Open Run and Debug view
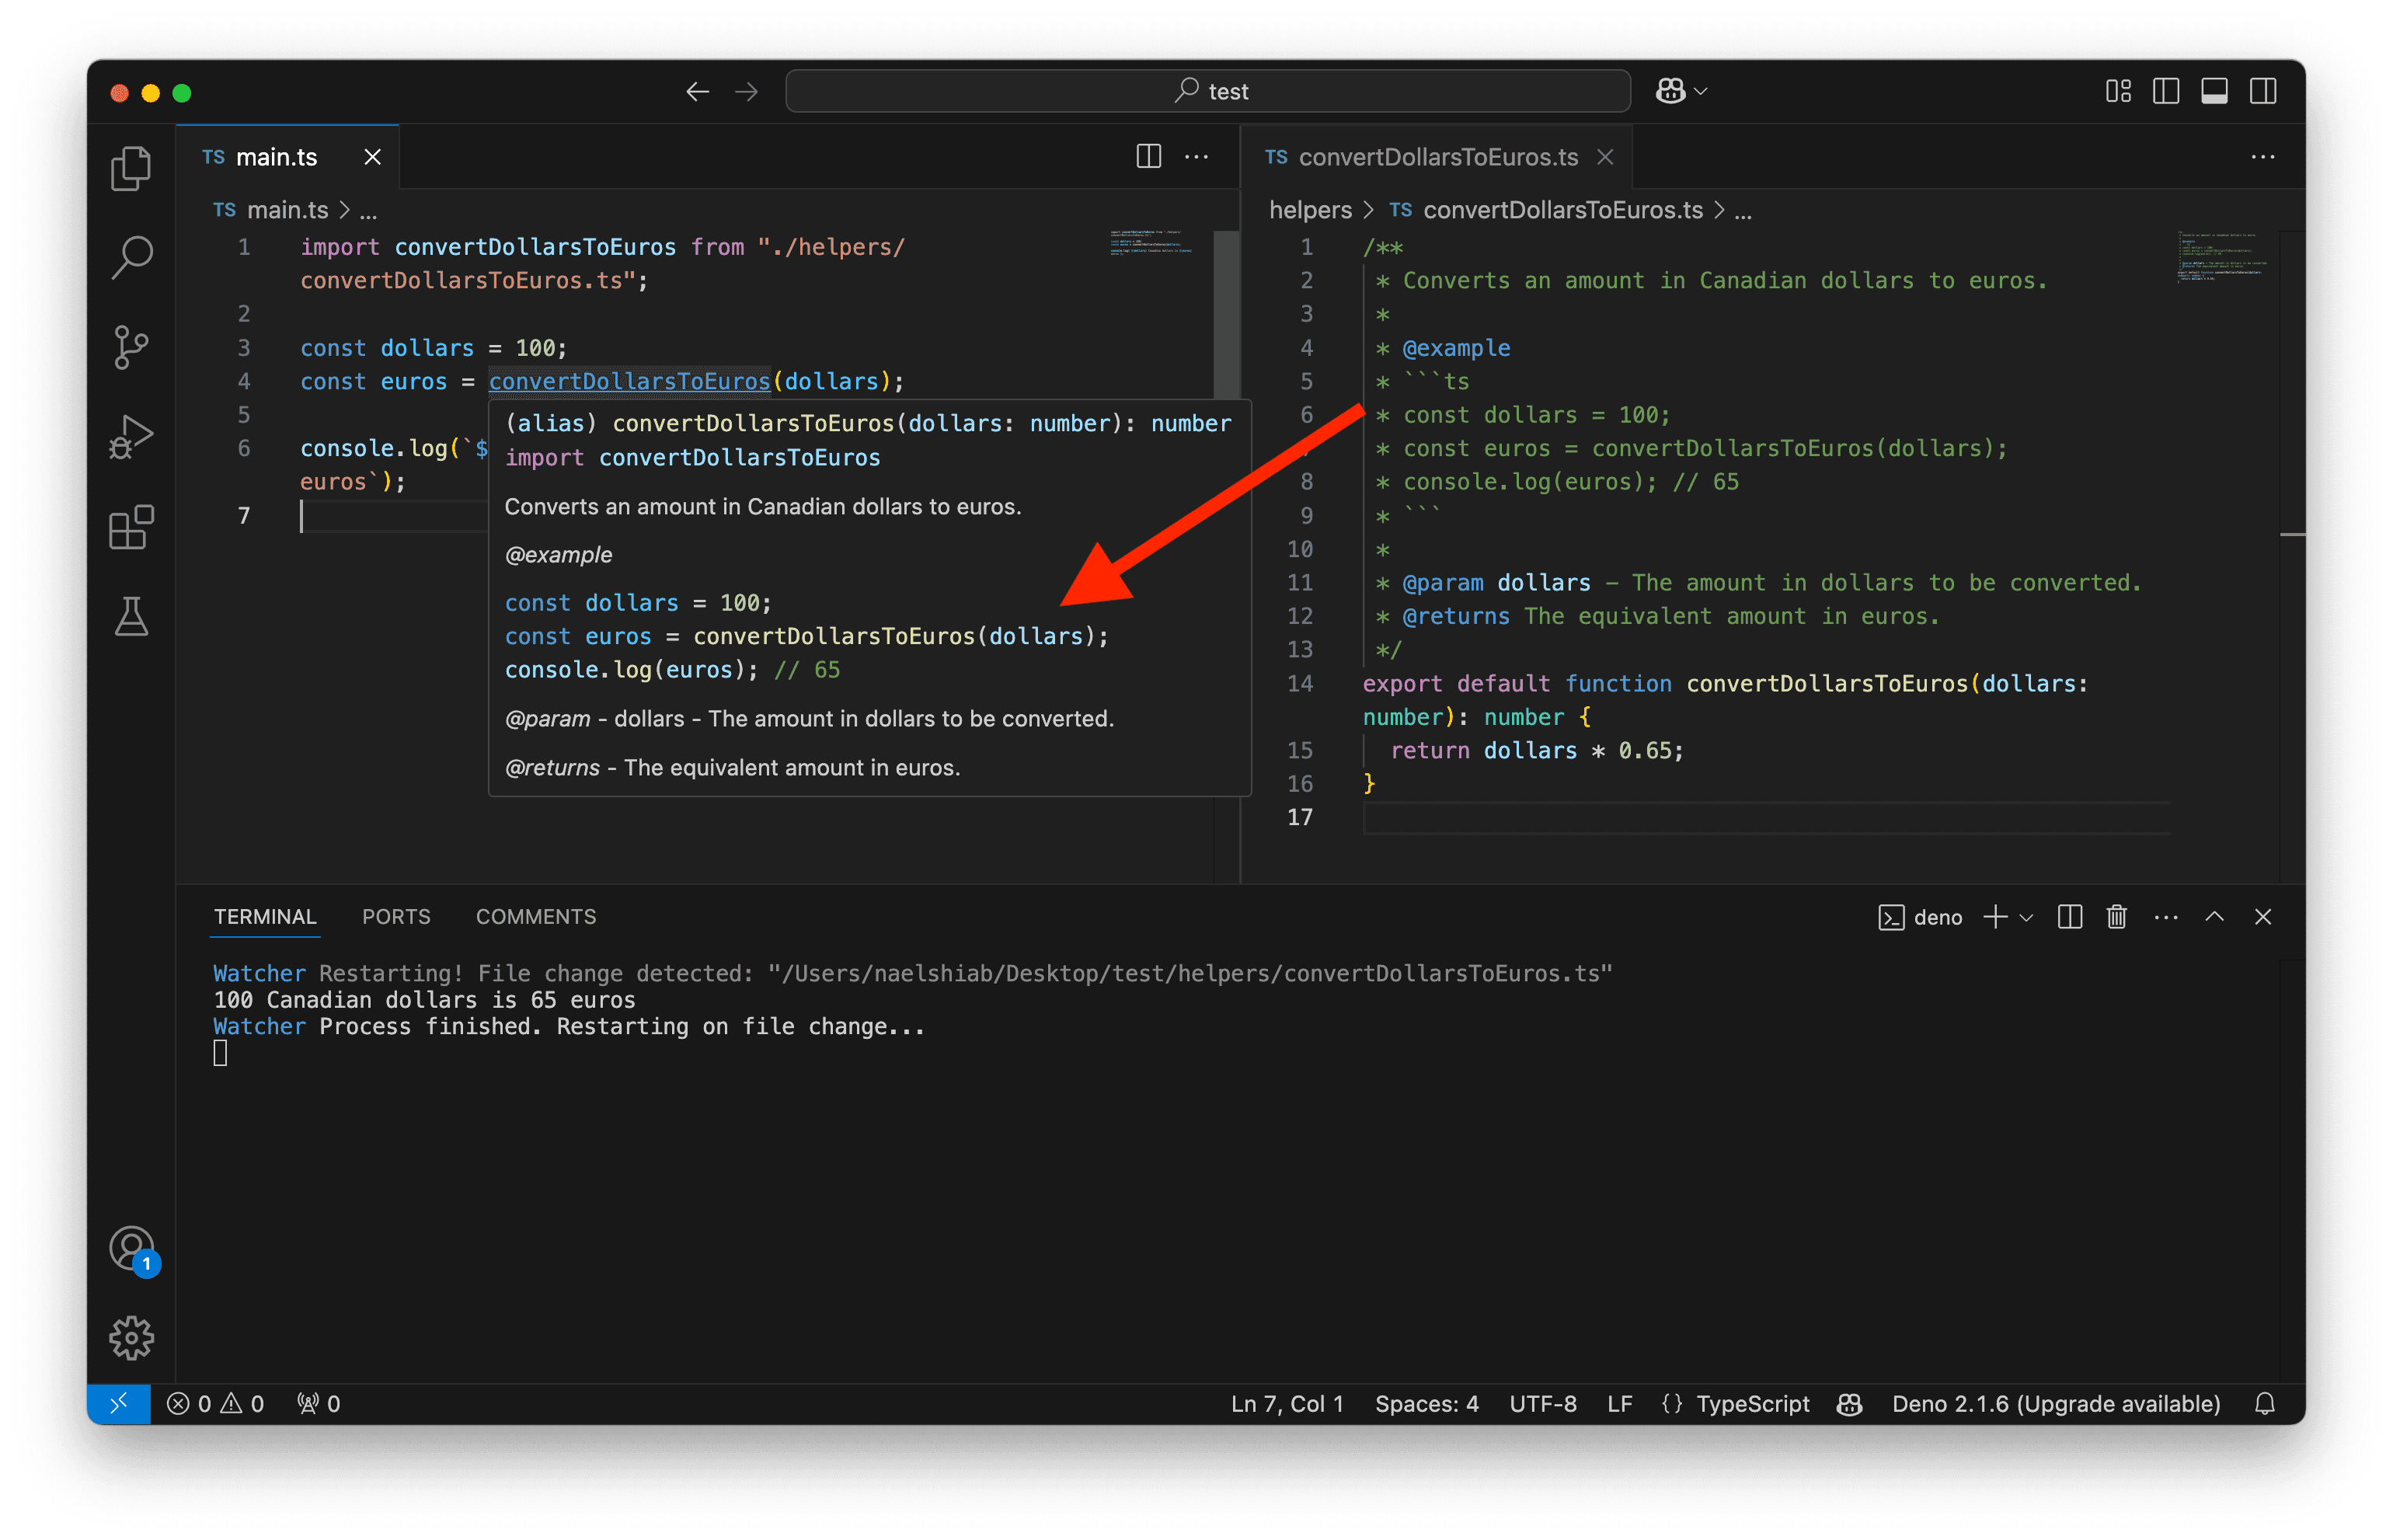2393x1540 pixels. tap(131, 437)
